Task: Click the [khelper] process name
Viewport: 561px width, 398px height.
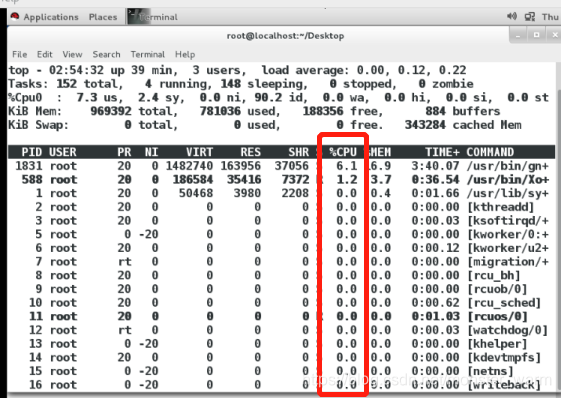Action: [x=497, y=344]
